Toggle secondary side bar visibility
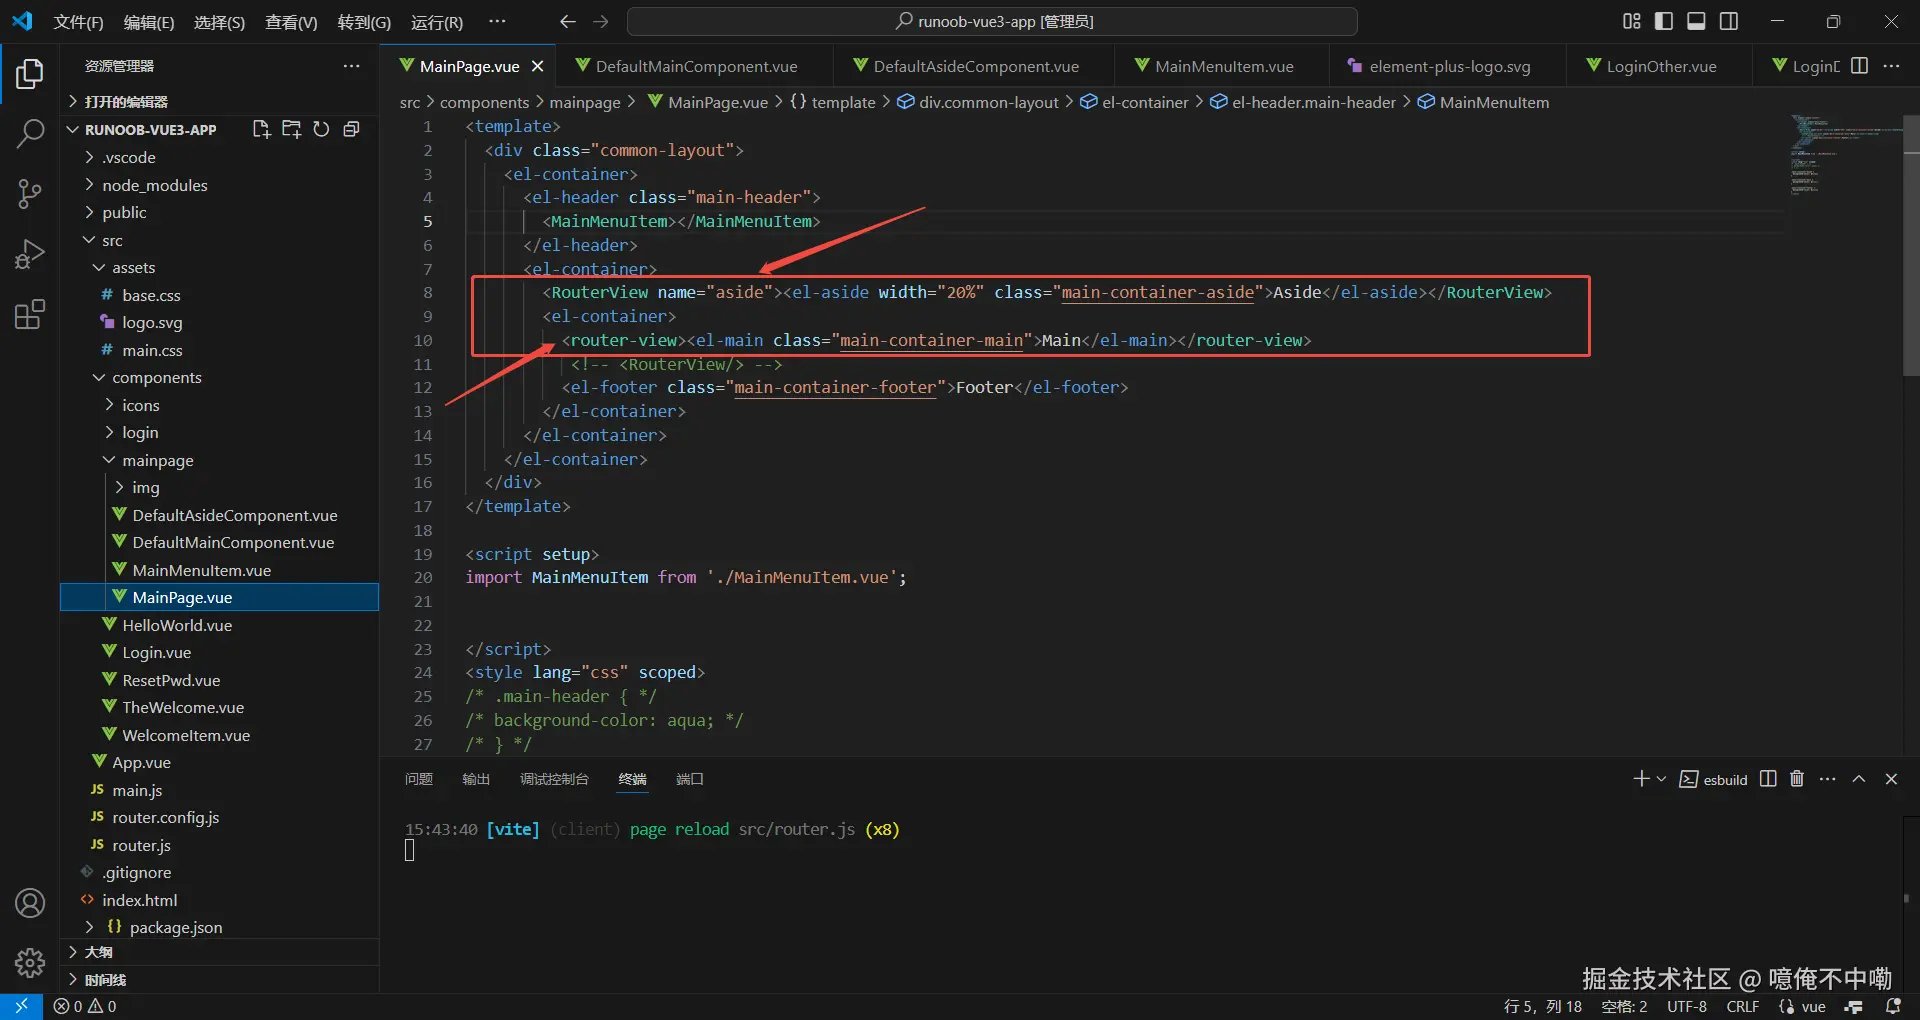Screen dimensions: 1920x1020 point(1729,21)
